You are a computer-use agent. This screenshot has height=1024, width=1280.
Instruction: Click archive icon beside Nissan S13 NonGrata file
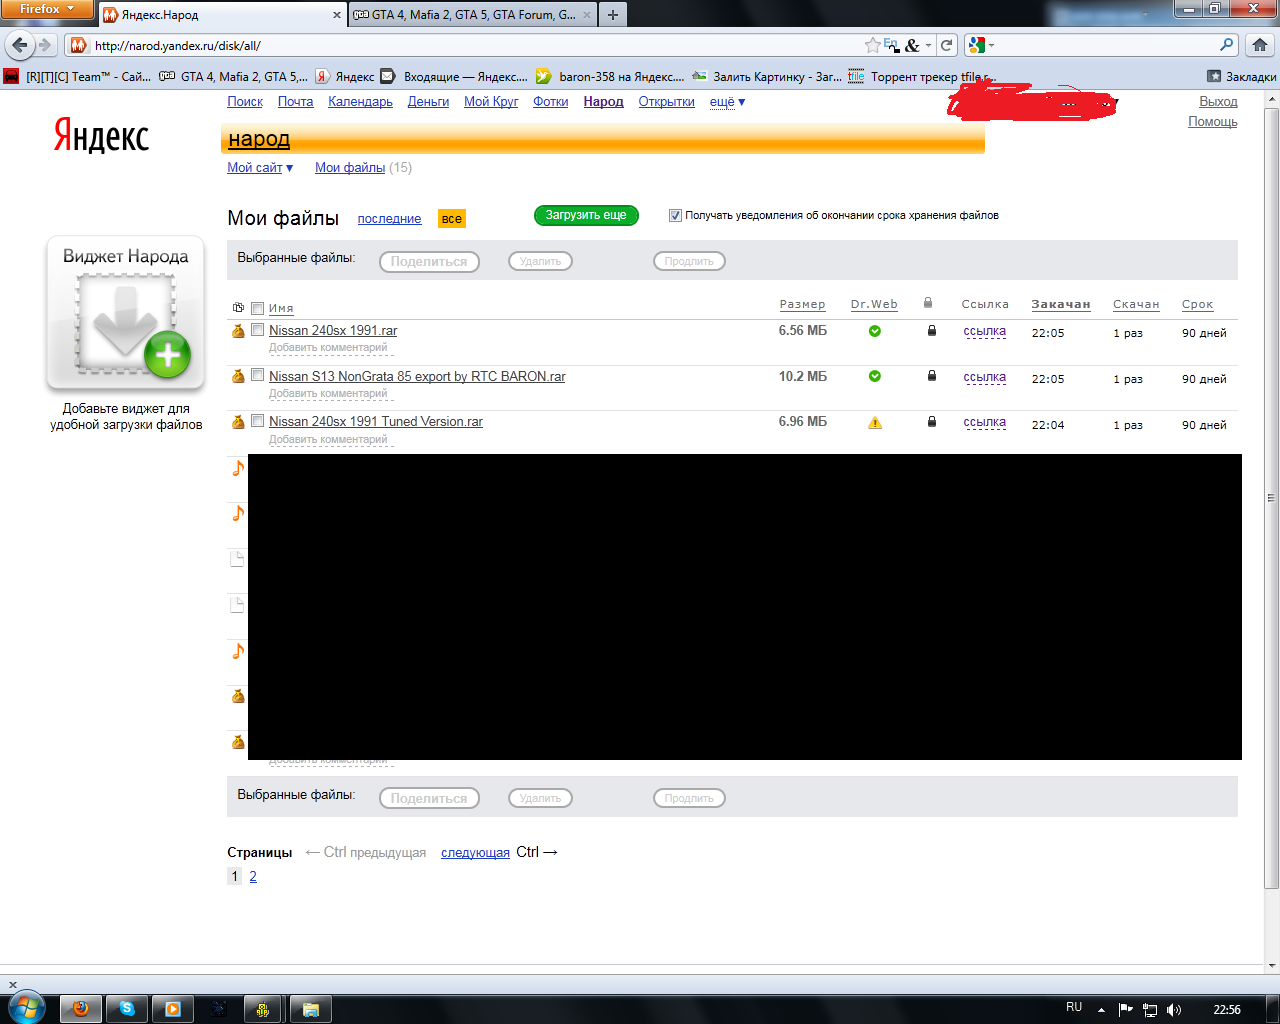pos(238,377)
